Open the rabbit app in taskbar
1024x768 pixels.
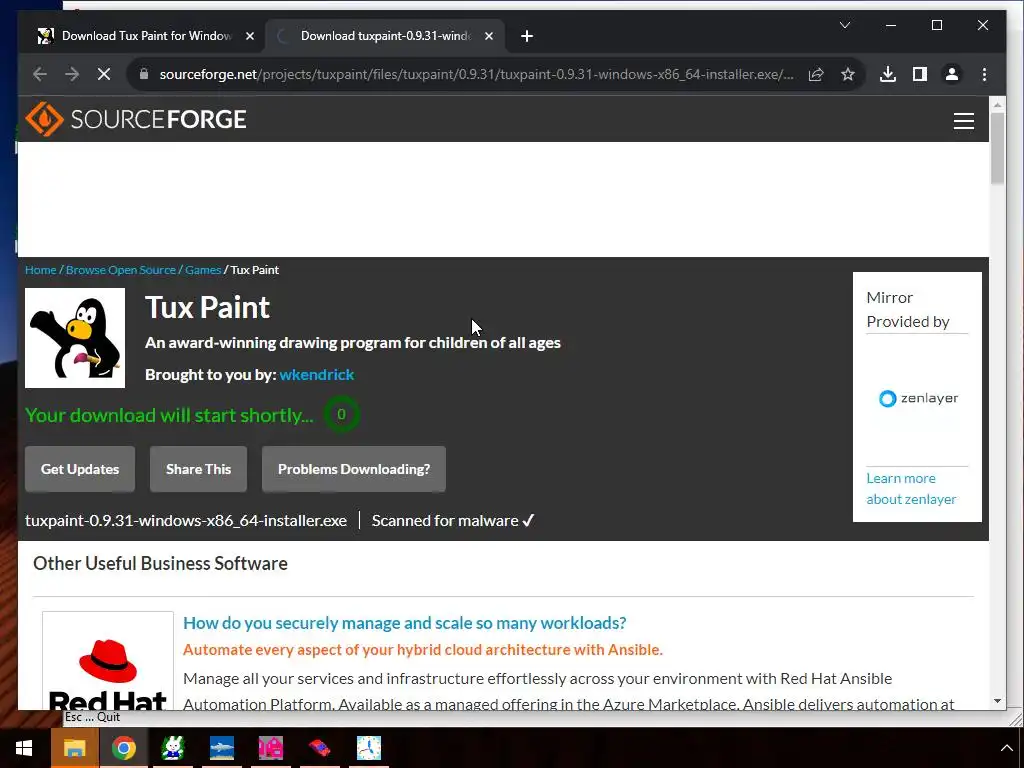point(172,748)
